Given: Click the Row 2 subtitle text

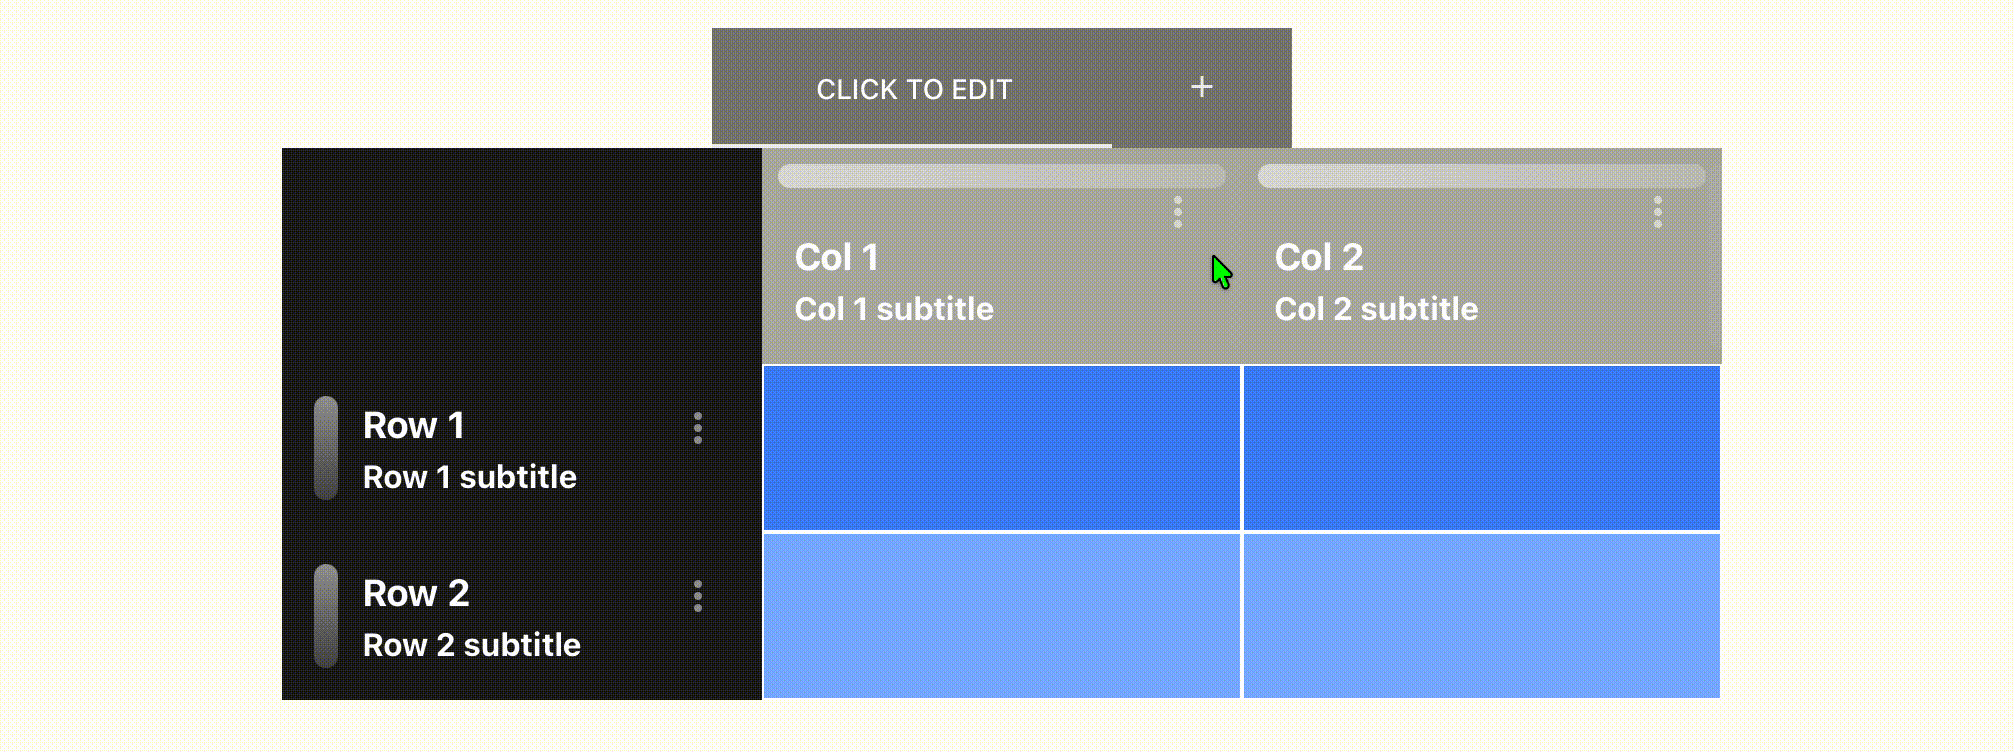Looking at the screenshot, I should [471, 645].
